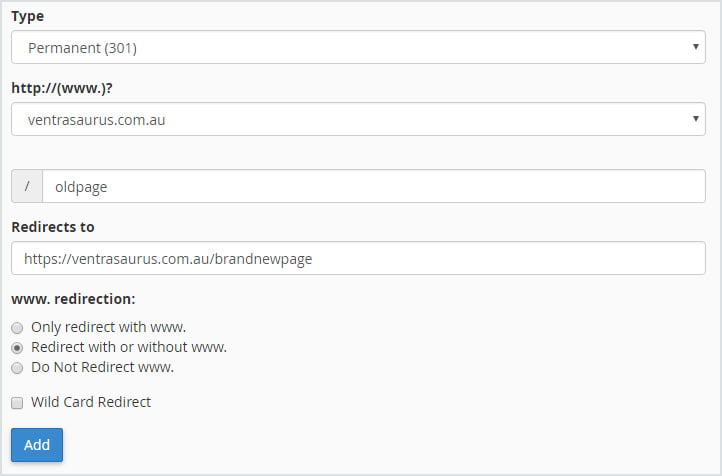
Task: Open the Type dropdown showing Permanent (301)
Action: [x=358, y=47]
